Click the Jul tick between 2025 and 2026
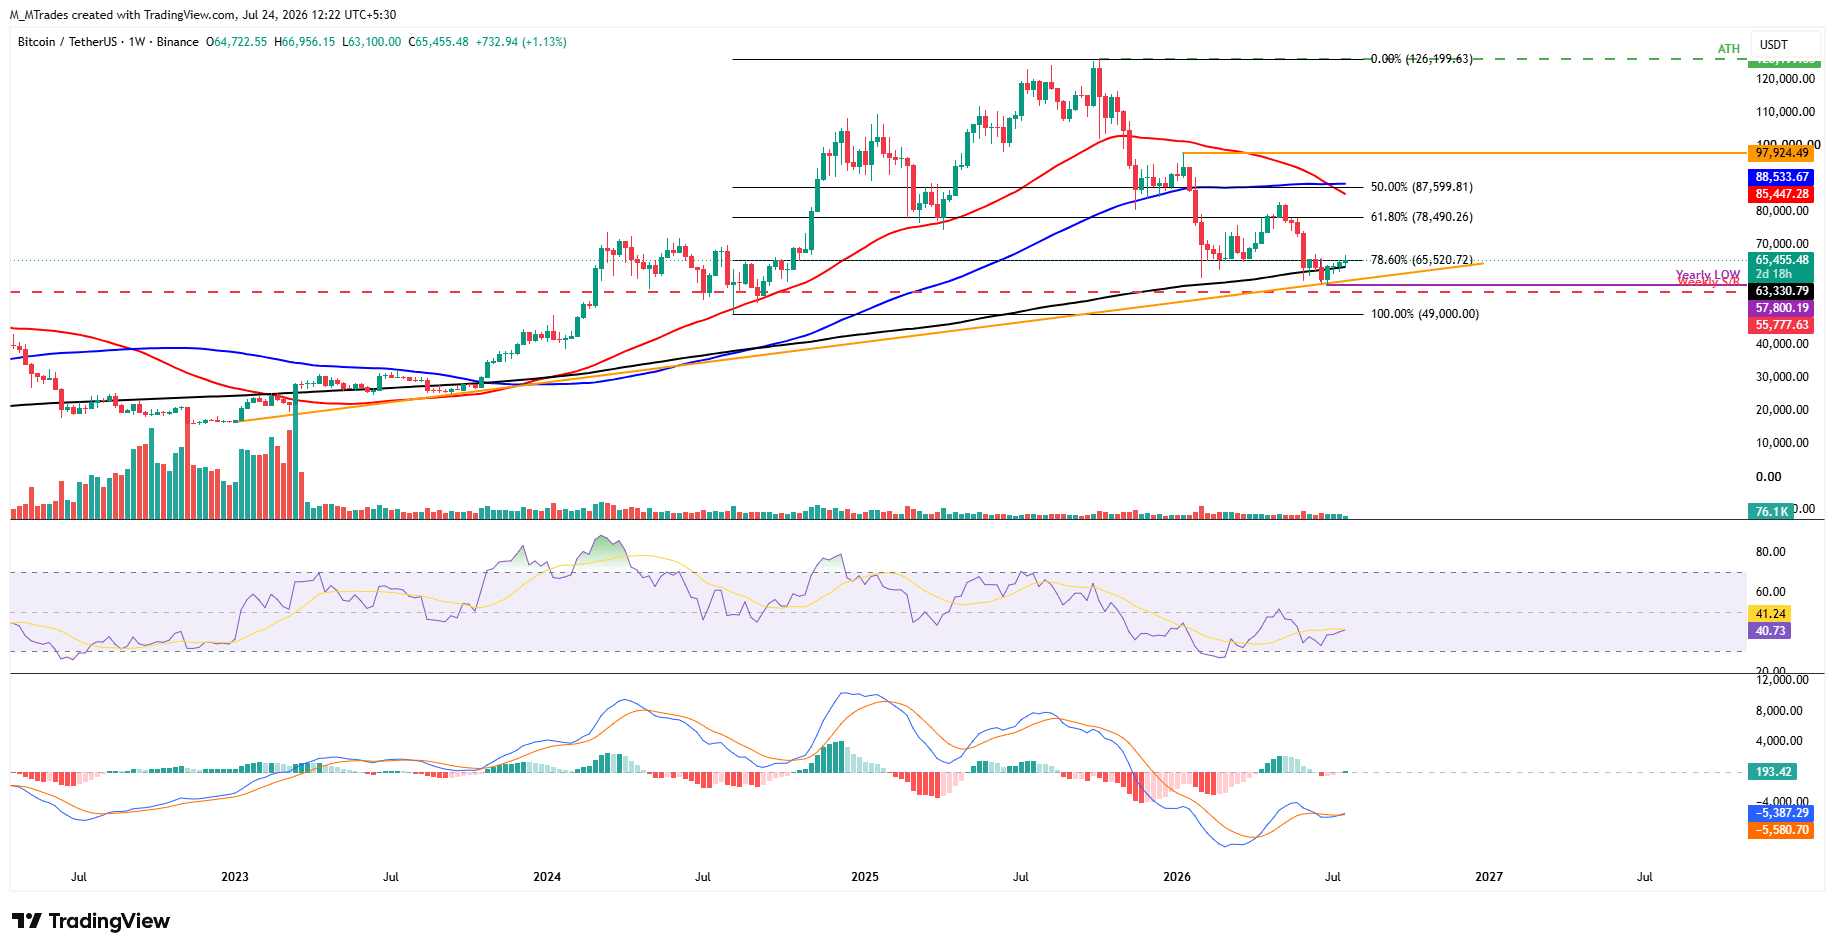Screen dimensions: 1835x951 1021,877
